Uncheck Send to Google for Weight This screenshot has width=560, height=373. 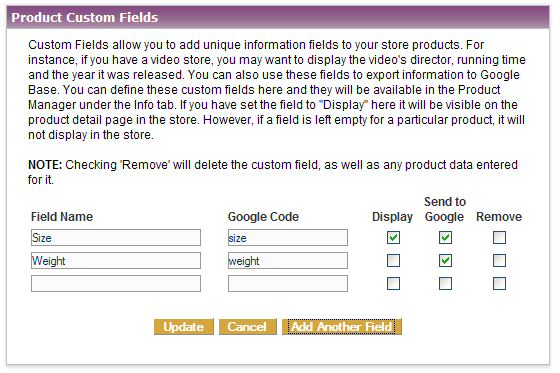click(x=445, y=260)
